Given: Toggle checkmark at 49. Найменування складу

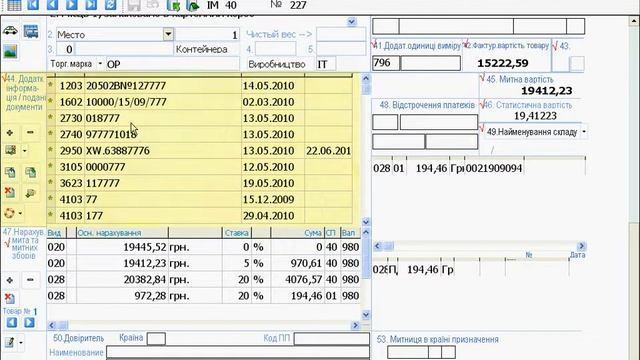Looking at the screenshot, I should pyautogui.click(x=482, y=129).
